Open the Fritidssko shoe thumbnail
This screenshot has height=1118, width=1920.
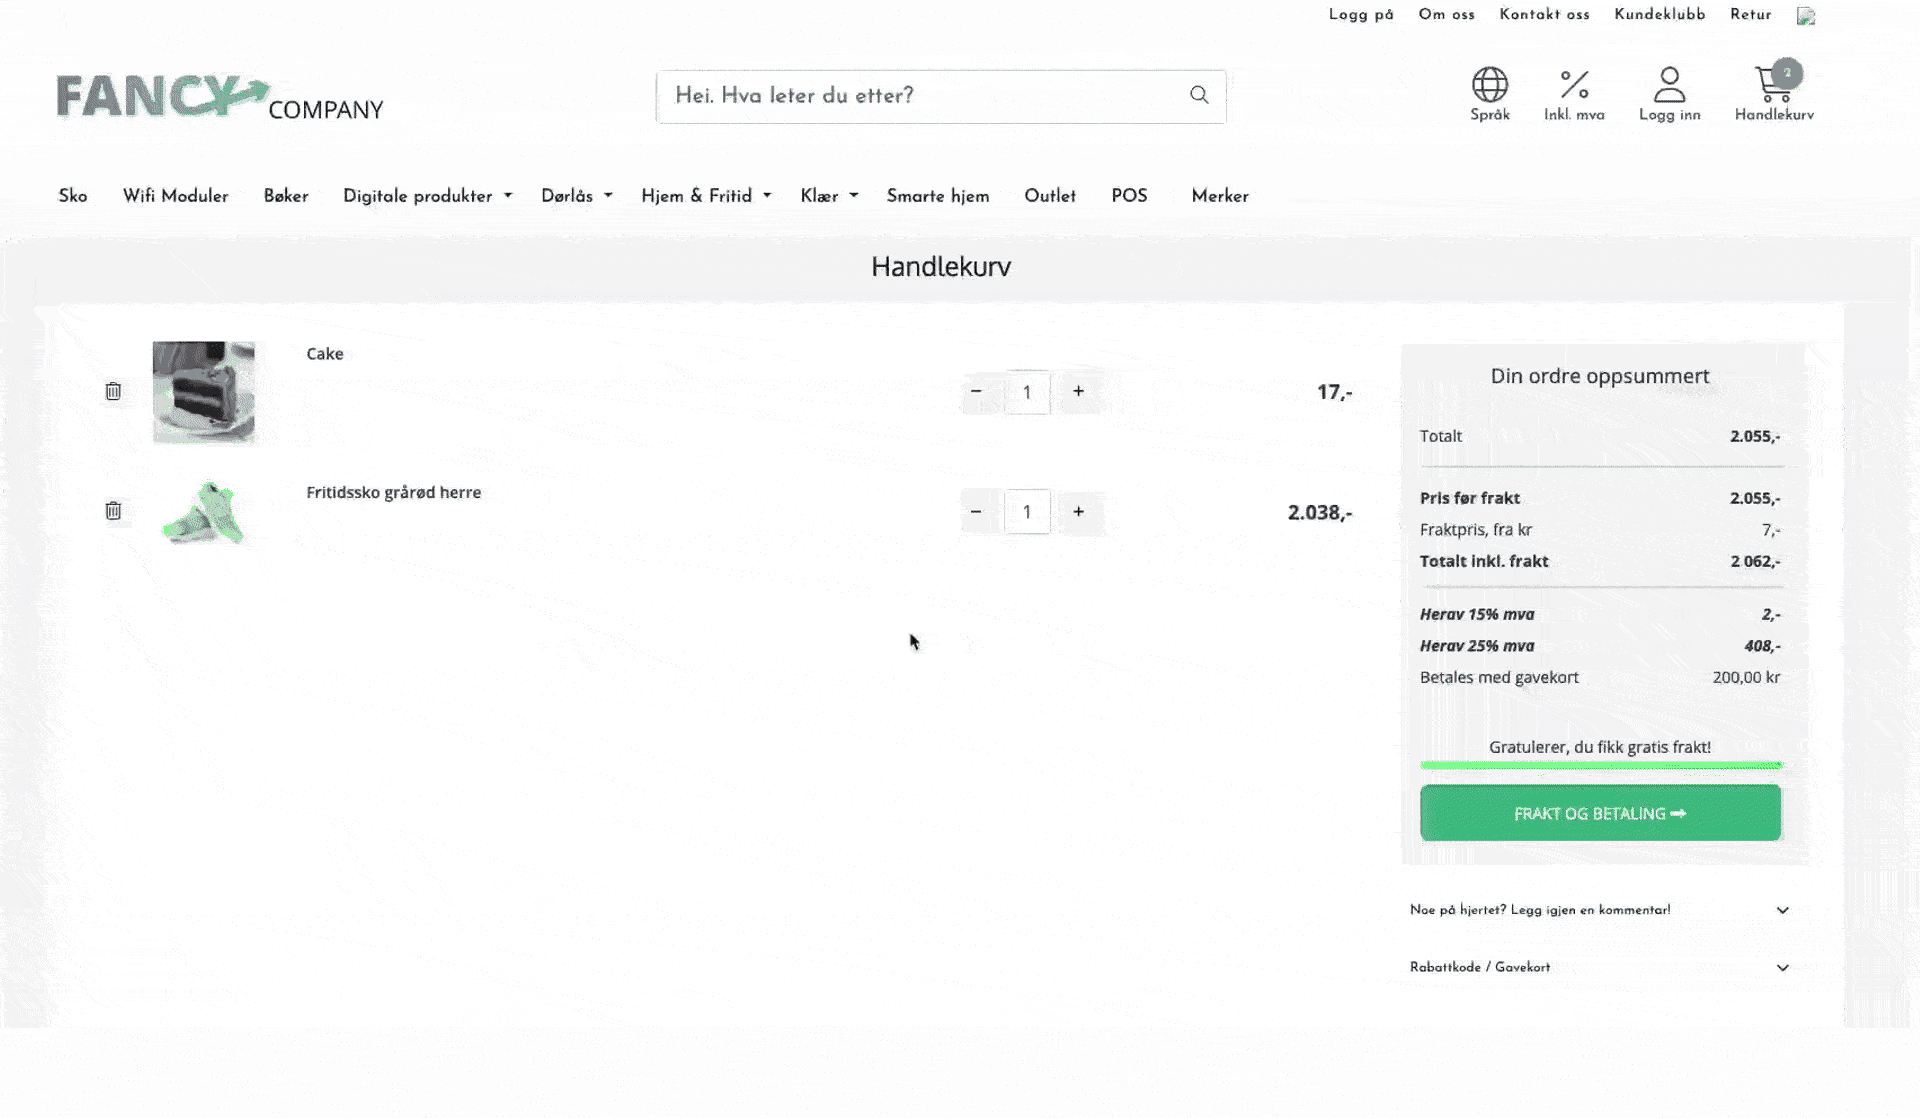coord(204,512)
